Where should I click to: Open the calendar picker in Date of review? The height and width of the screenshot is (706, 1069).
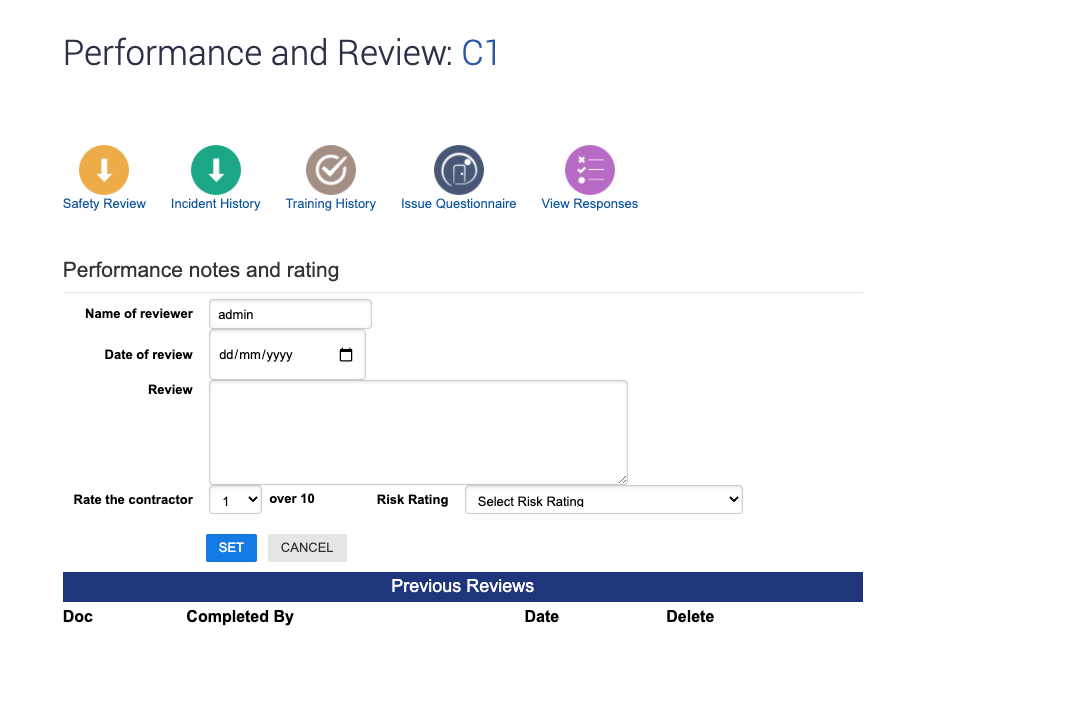coord(346,354)
